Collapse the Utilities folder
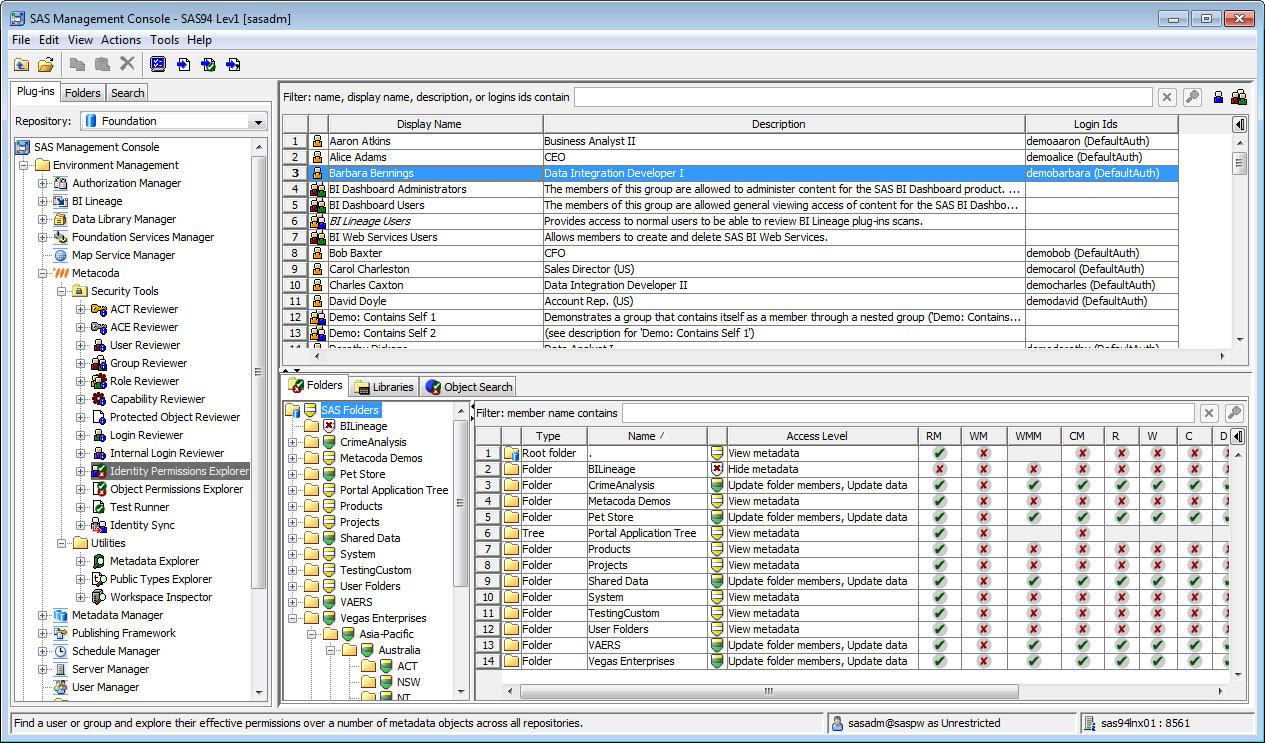The height and width of the screenshot is (743, 1265). [x=62, y=543]
